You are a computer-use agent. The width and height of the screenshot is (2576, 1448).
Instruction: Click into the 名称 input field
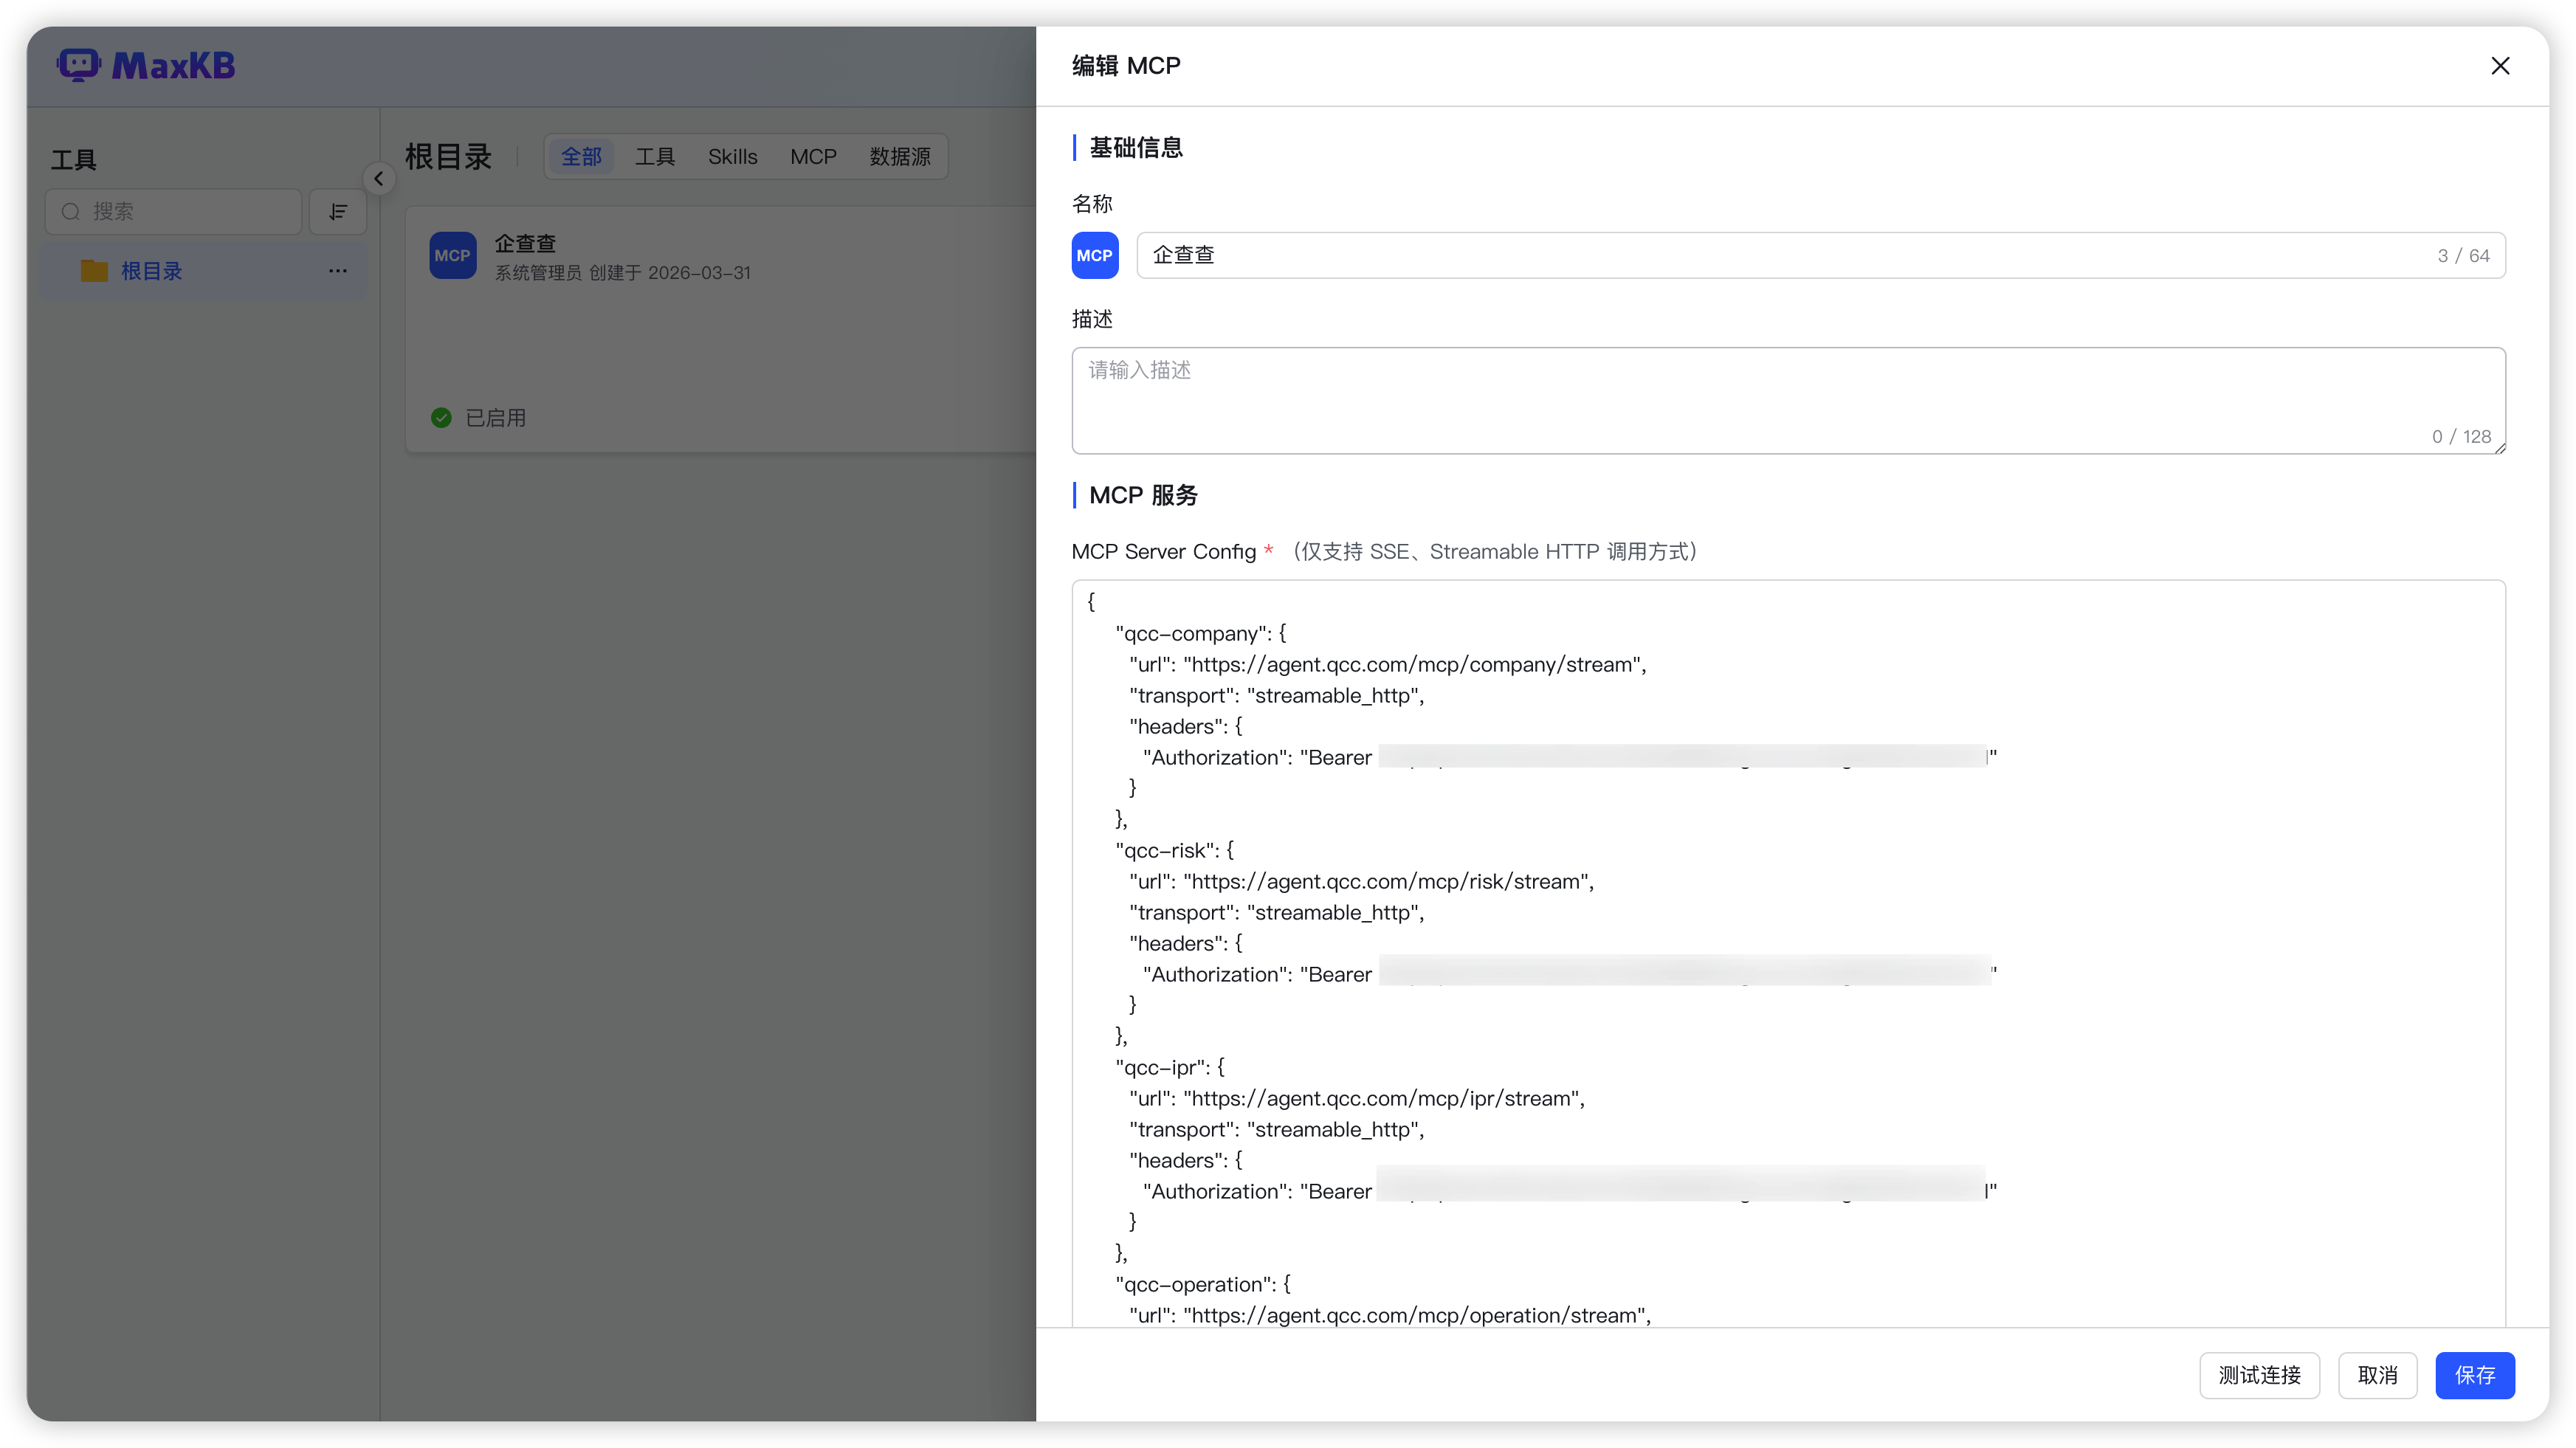1780,256
